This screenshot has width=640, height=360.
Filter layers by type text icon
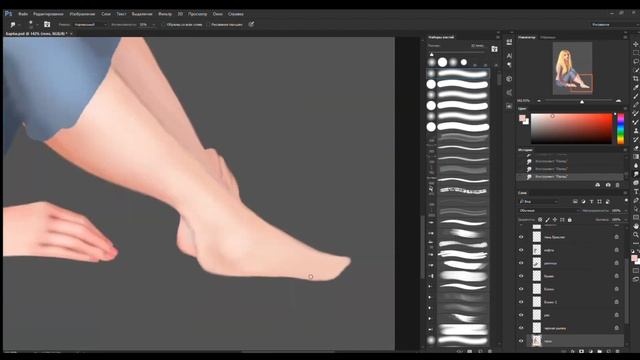click(591, 202)
